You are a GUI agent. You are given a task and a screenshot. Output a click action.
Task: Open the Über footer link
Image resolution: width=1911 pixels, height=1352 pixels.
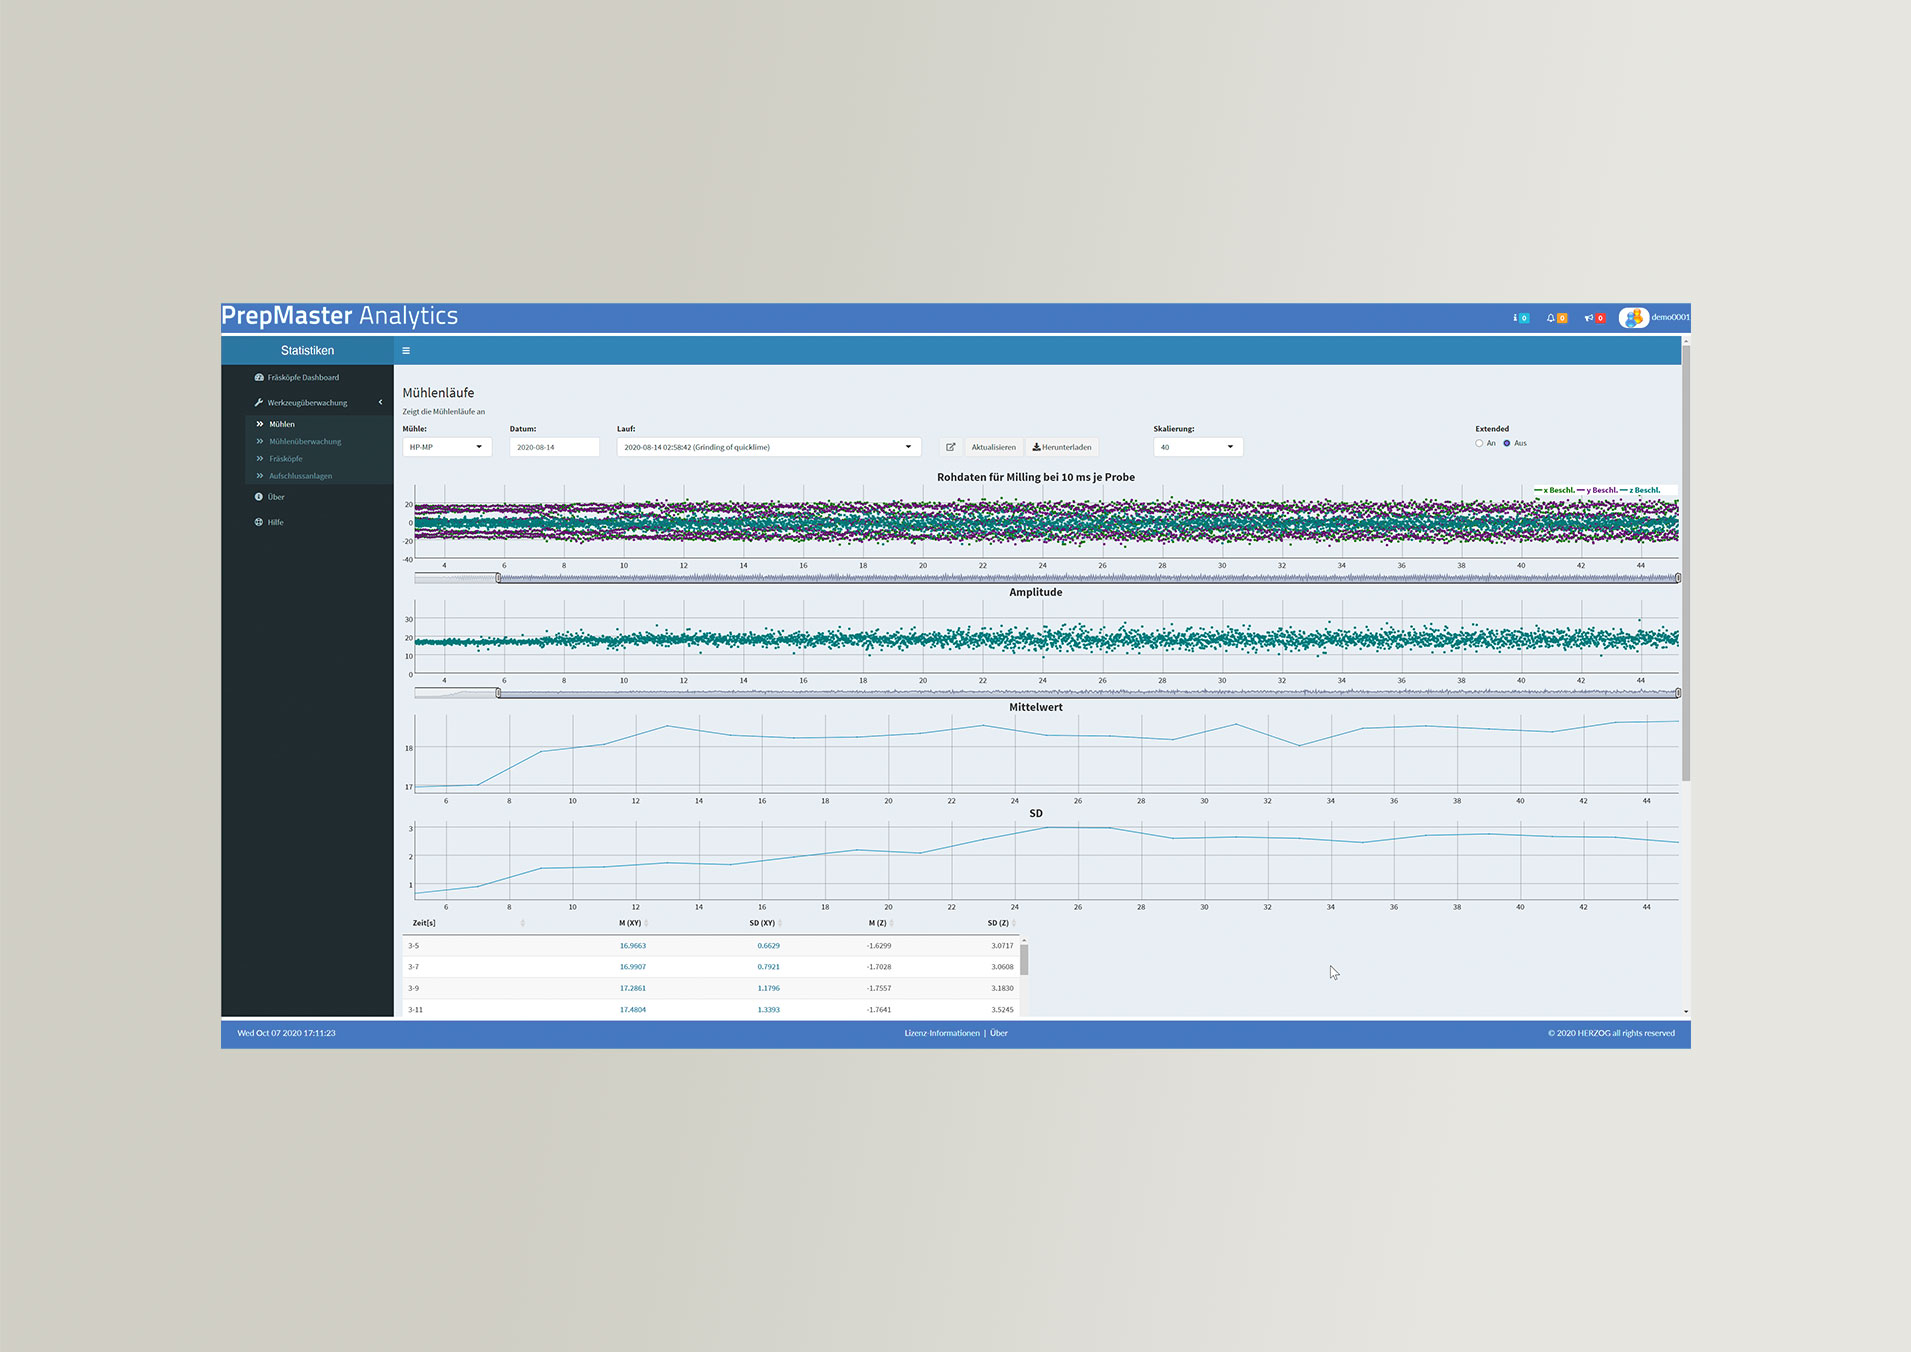pyautogui.click(x=999, y=1033)
